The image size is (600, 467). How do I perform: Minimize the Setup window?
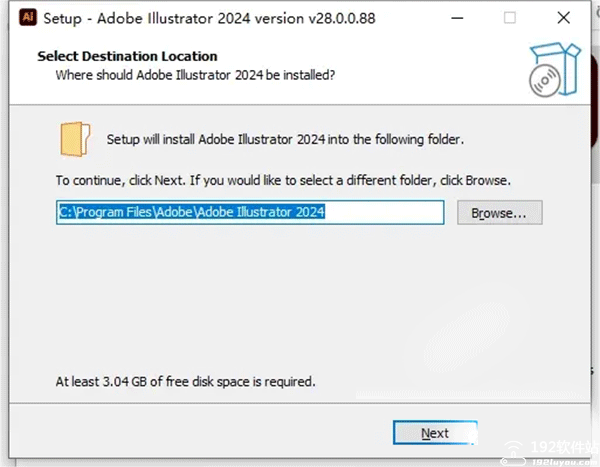[x=457, y=18]
